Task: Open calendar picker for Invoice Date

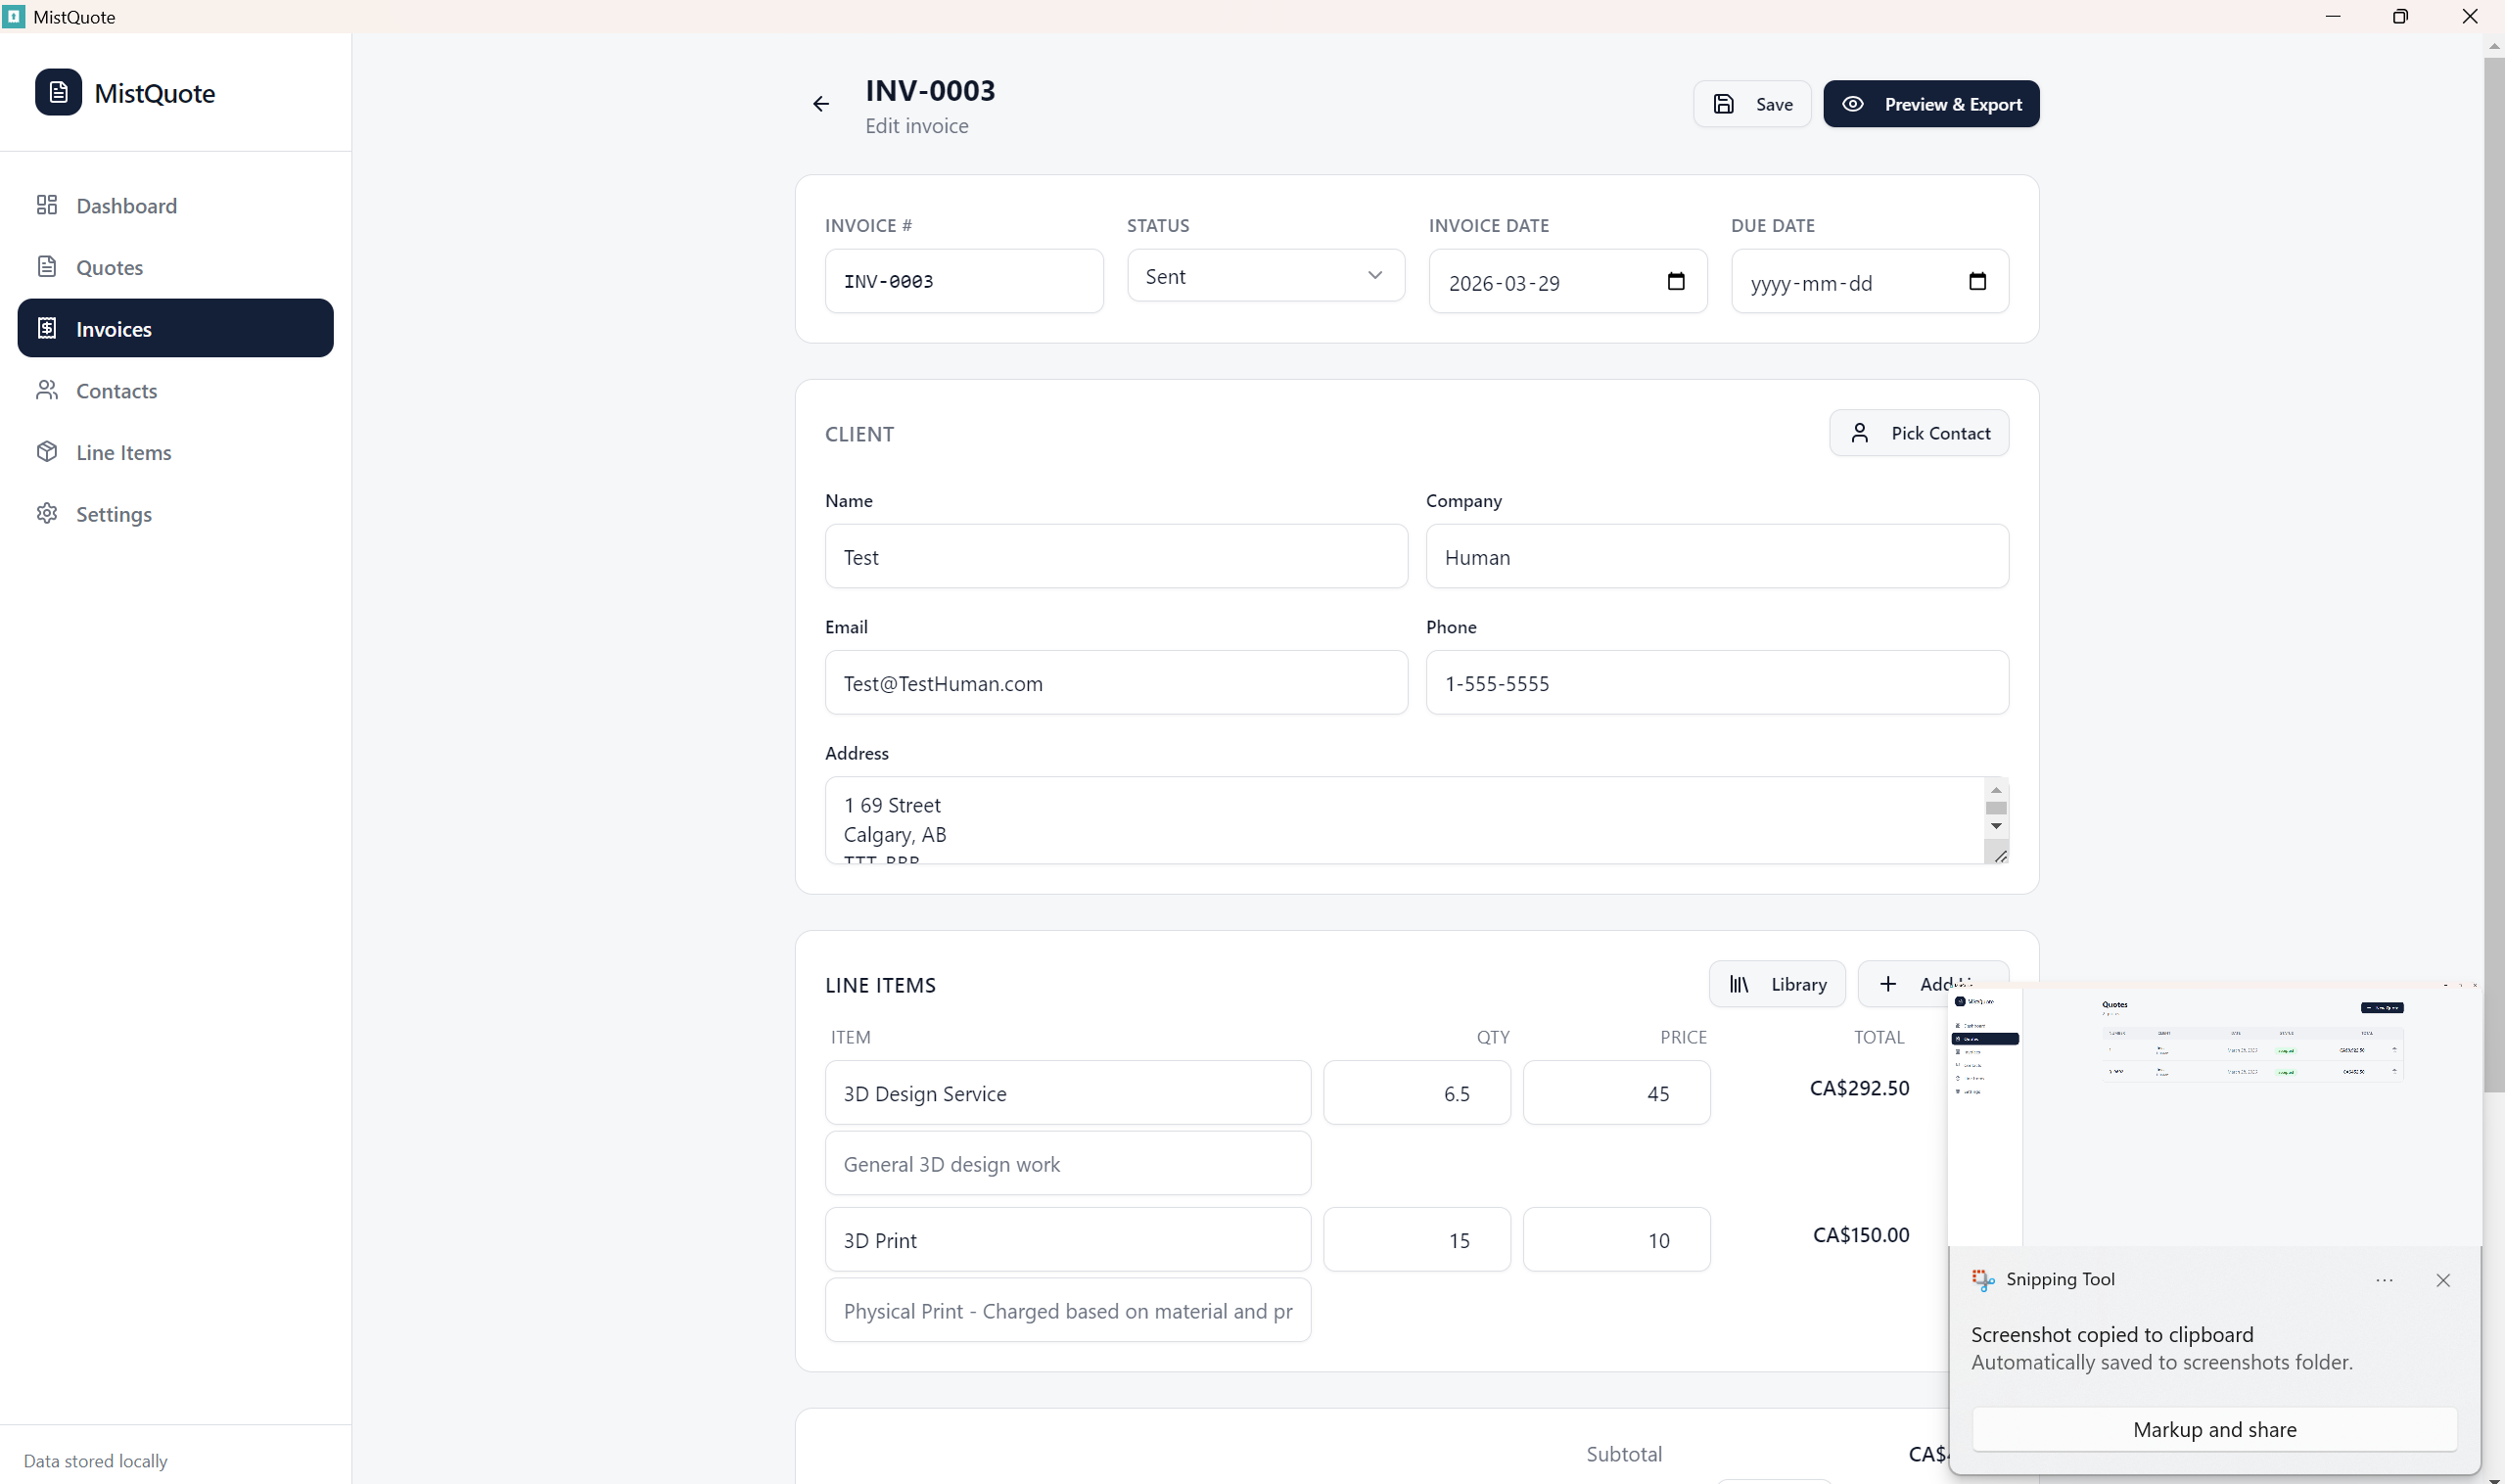Action: [1676, 282]
